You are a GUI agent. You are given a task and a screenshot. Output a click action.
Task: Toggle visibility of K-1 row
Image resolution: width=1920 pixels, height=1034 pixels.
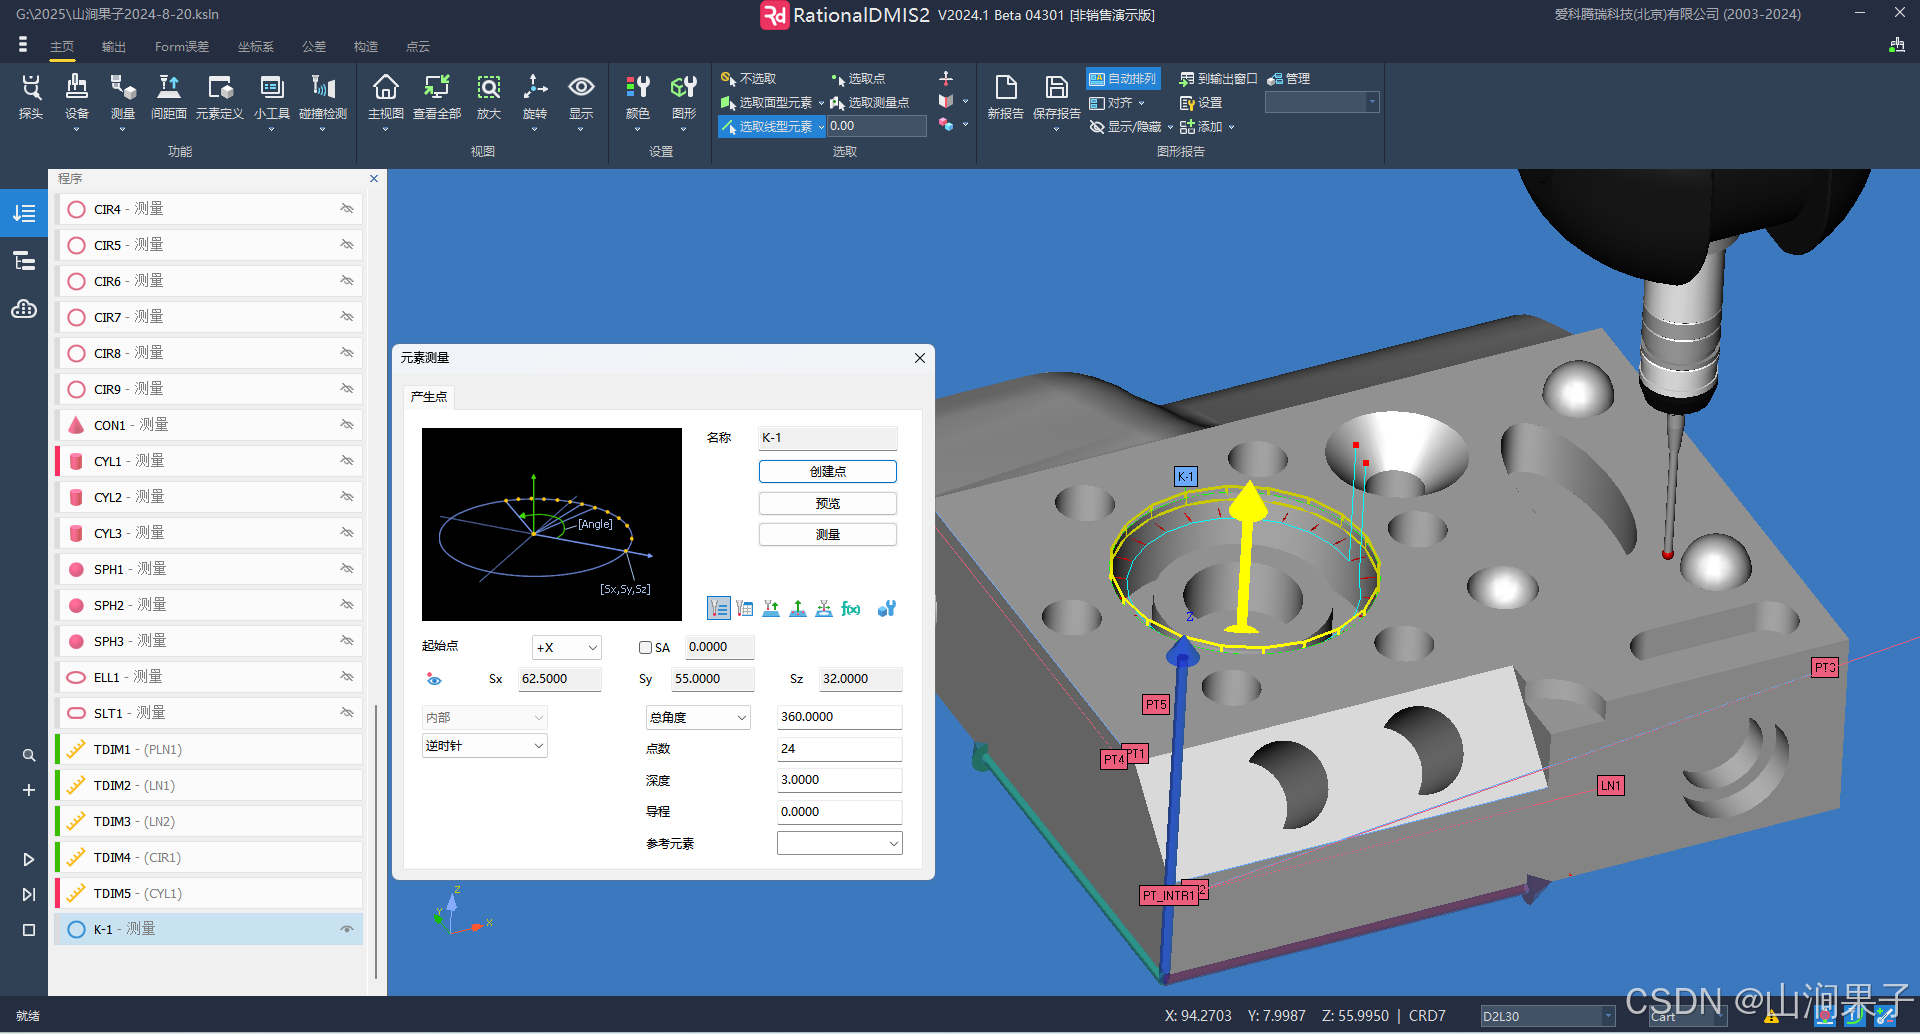[347, 929]
